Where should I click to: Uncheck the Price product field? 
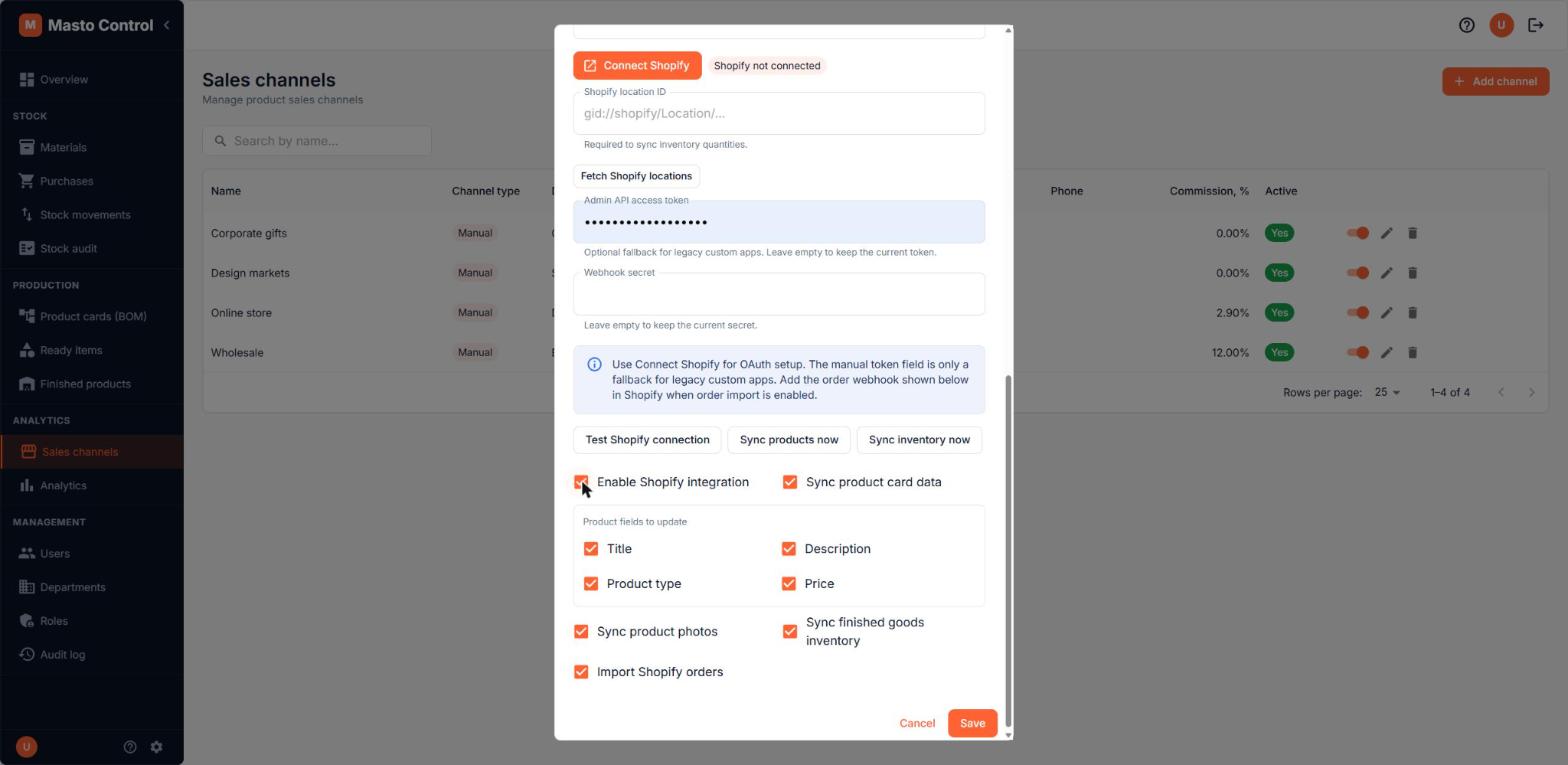click(x=789, y=584)
